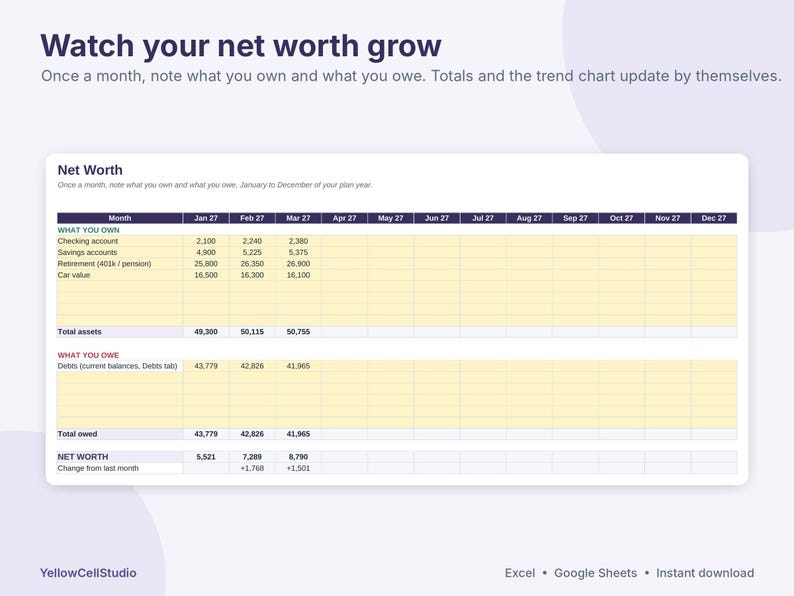Select checking value 2,100 for January

[206, 241]
